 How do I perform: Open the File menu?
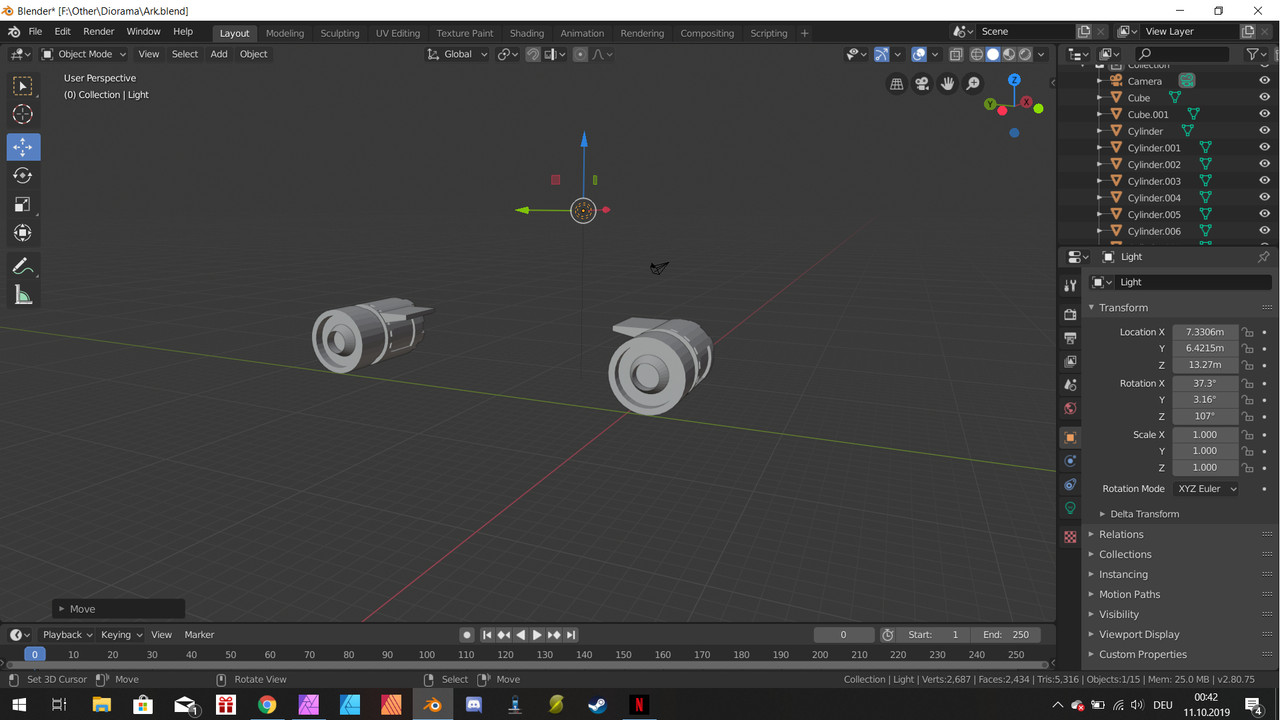click(x=35, y=32)
